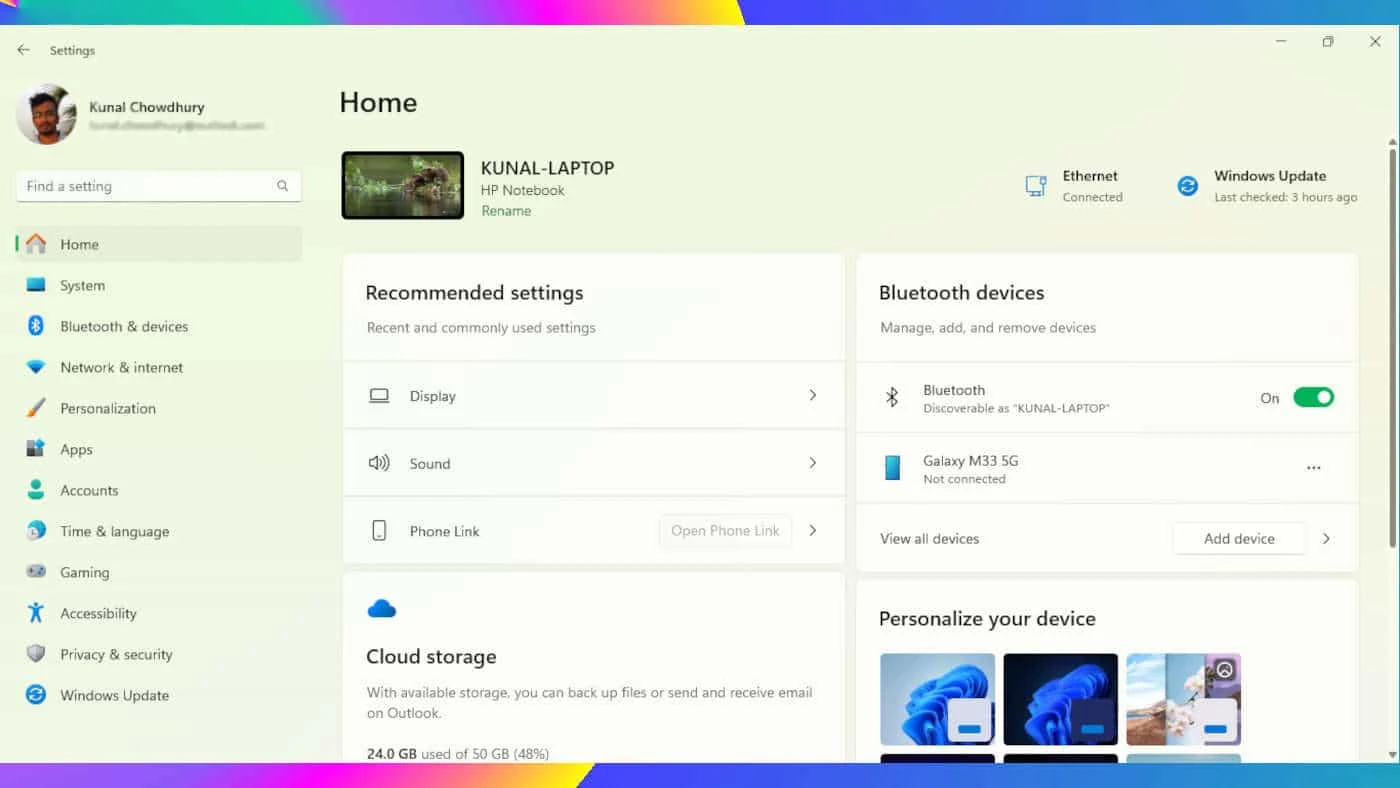Click the OneDrive cloud icon

(382, 608)
